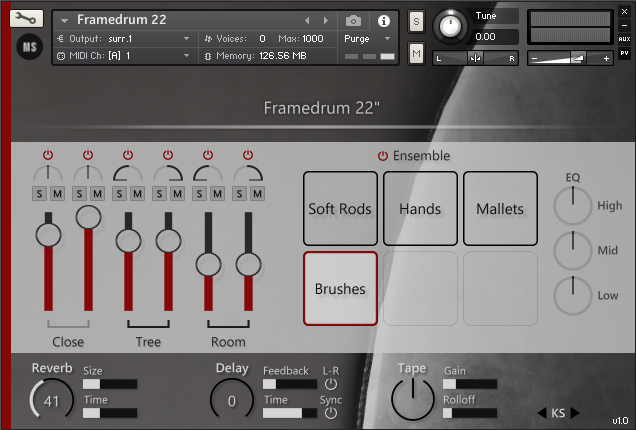Click the Reverb amount knob showing 41
Screen dimensions: 636x430
52,400
